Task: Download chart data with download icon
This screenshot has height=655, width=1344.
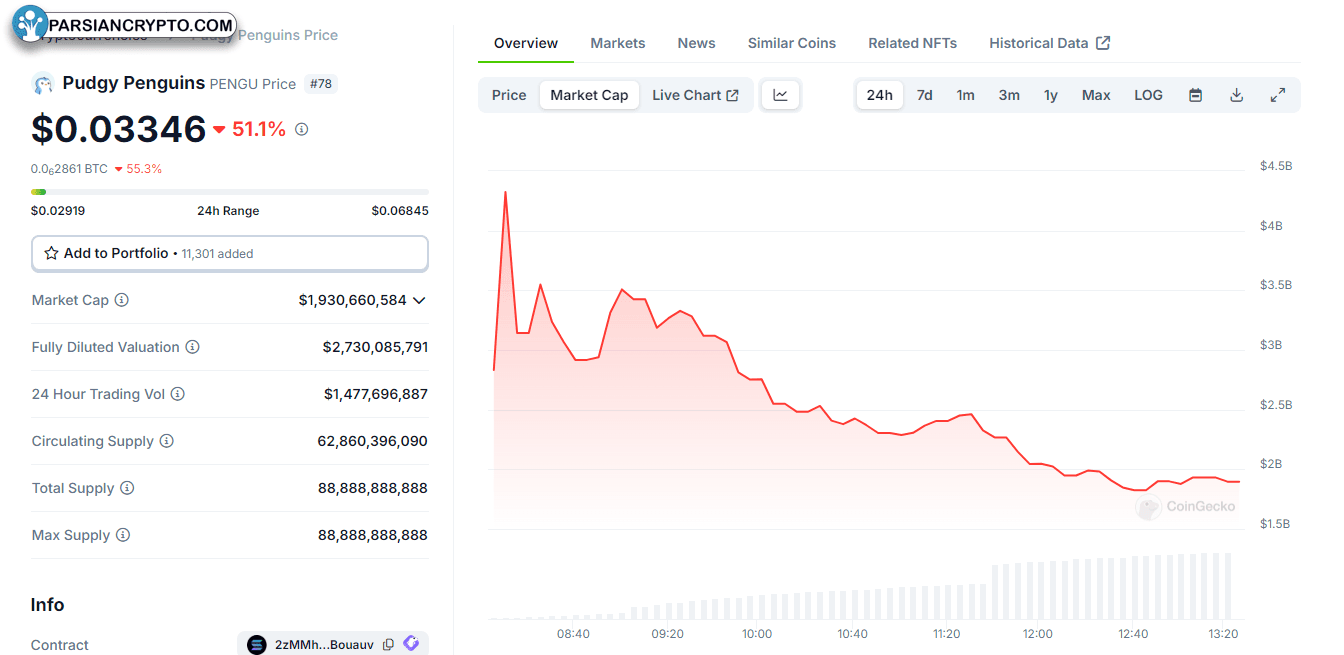Action: pos(1236,95)
